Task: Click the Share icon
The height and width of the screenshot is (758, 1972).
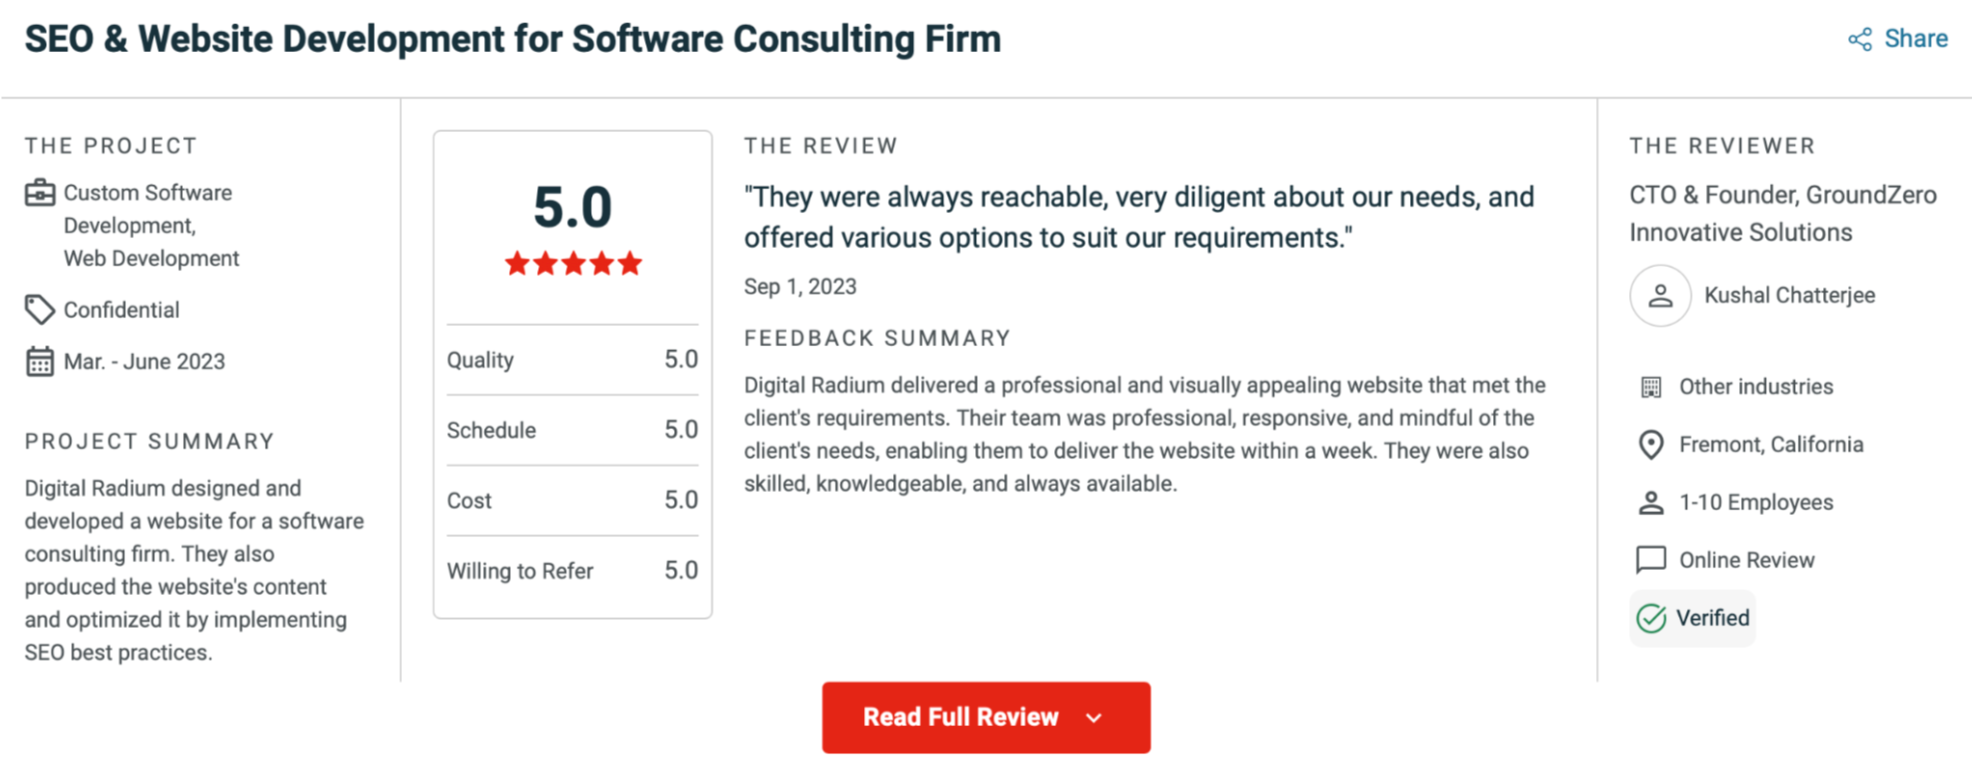Action: tap(1859, 40)
